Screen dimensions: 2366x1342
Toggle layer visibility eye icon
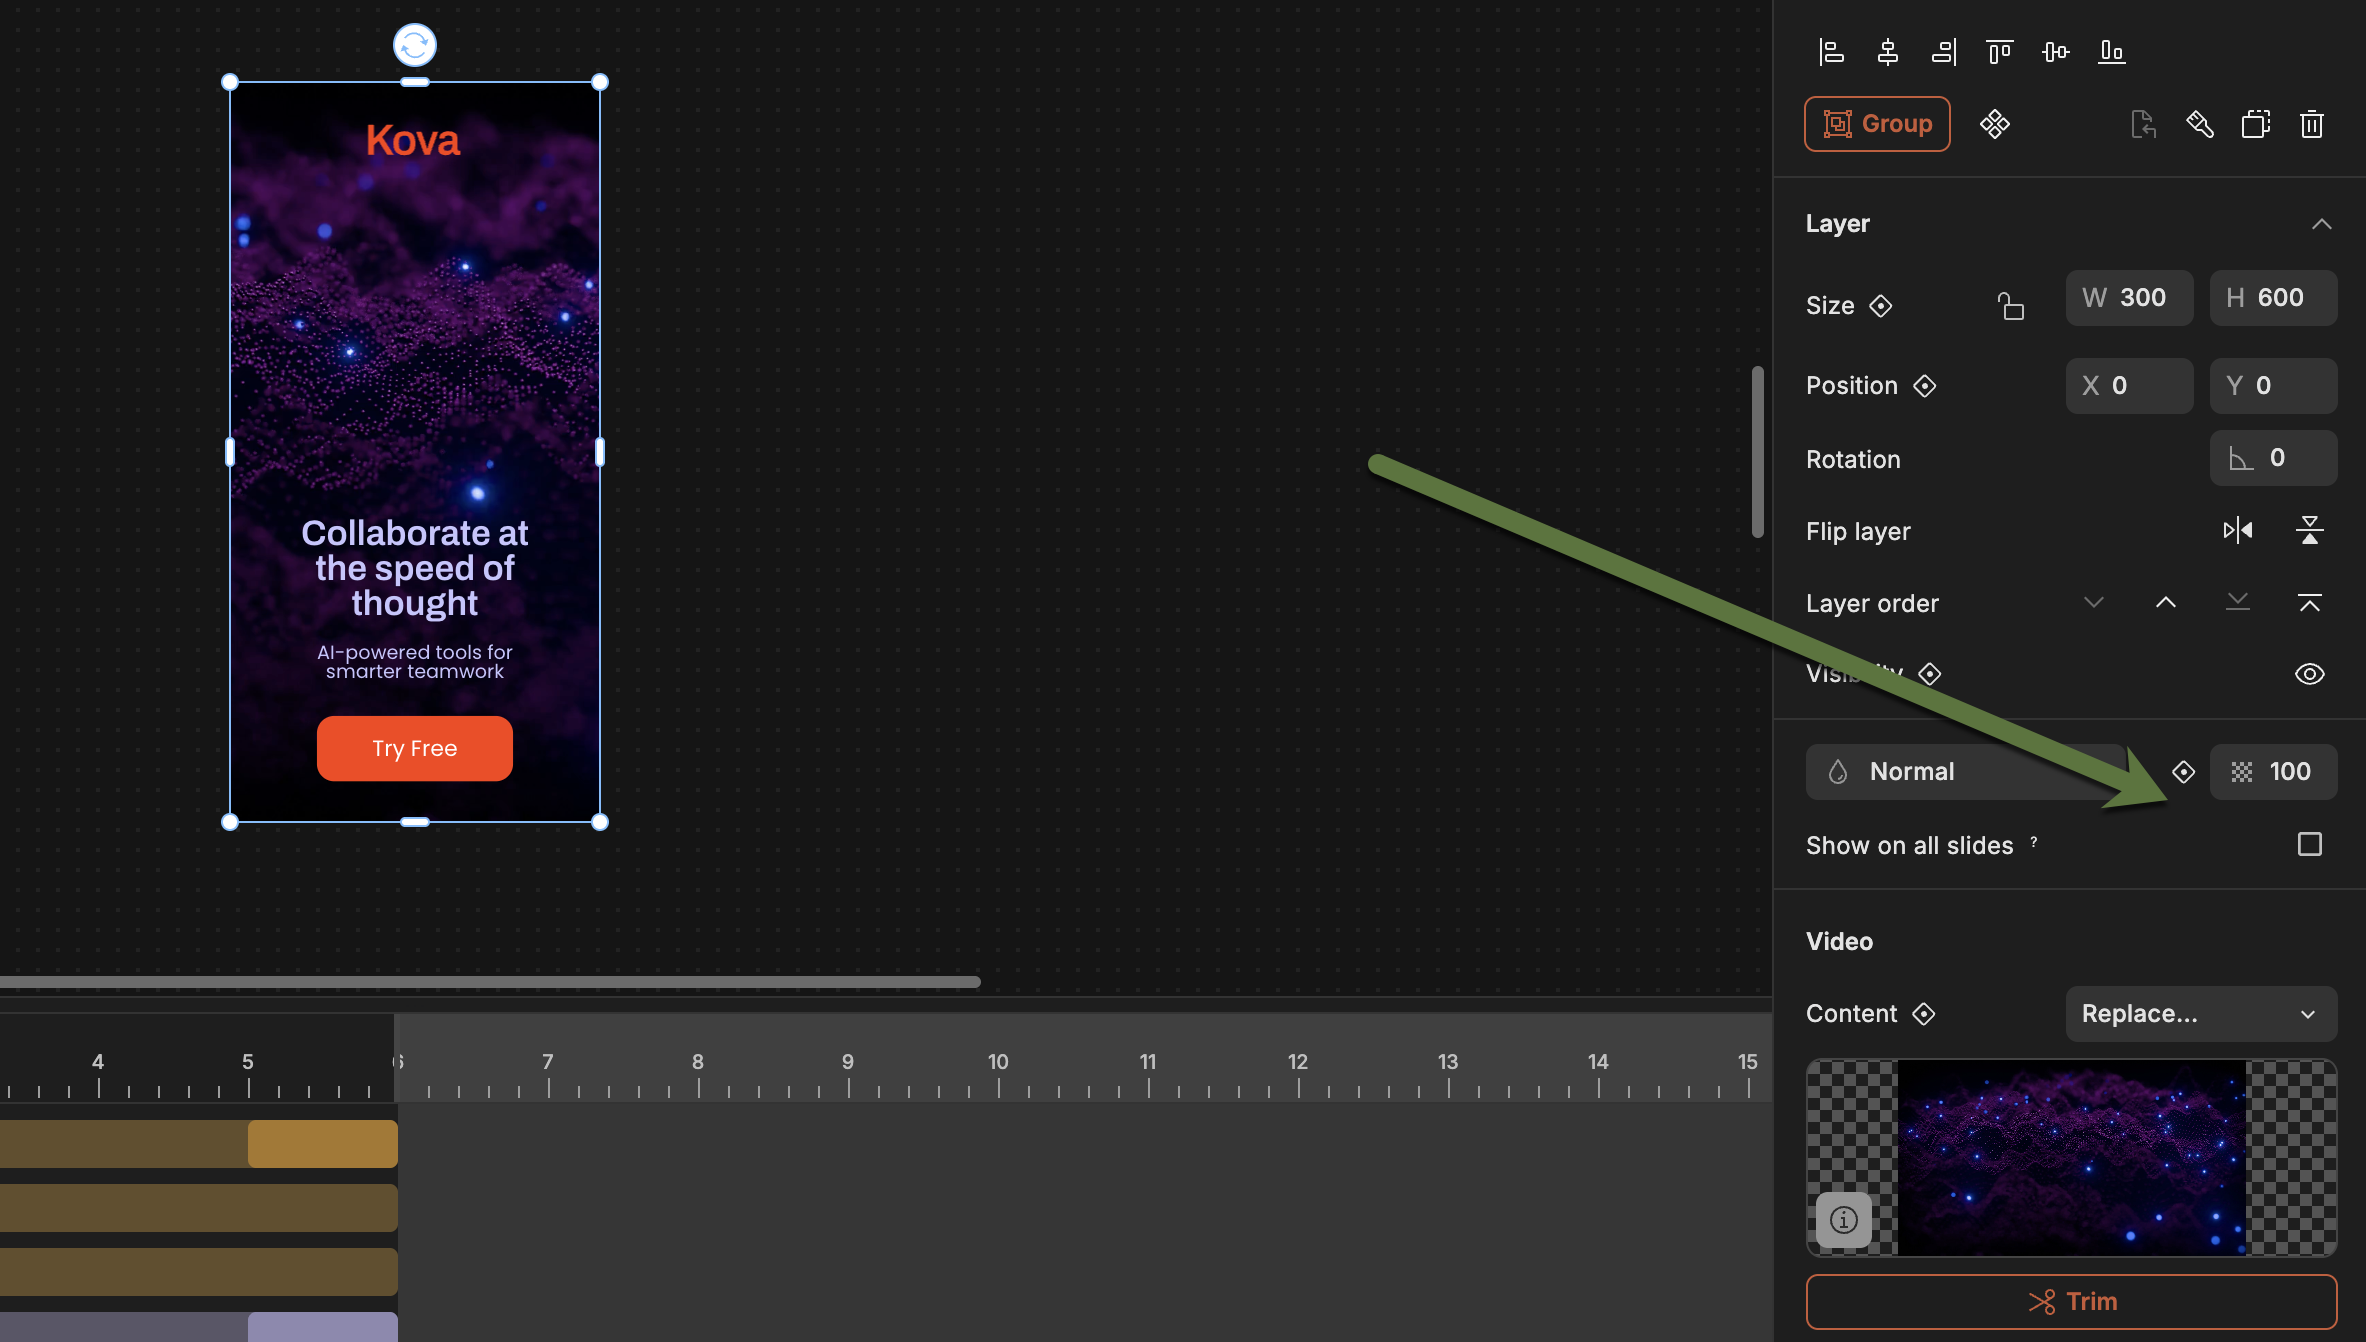coord(2309,674)
